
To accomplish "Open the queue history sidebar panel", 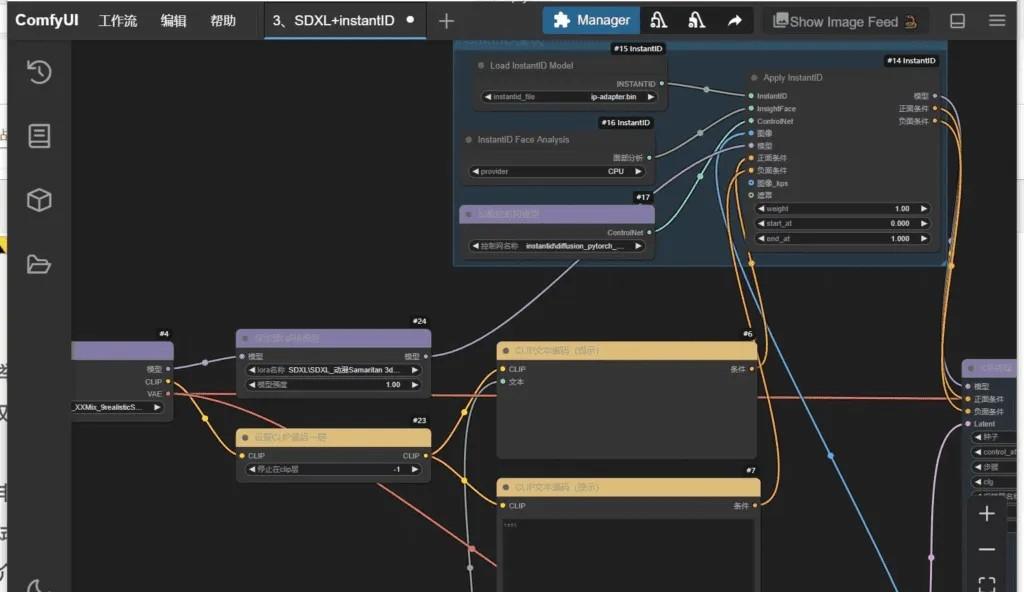I will tap(39, 72).
